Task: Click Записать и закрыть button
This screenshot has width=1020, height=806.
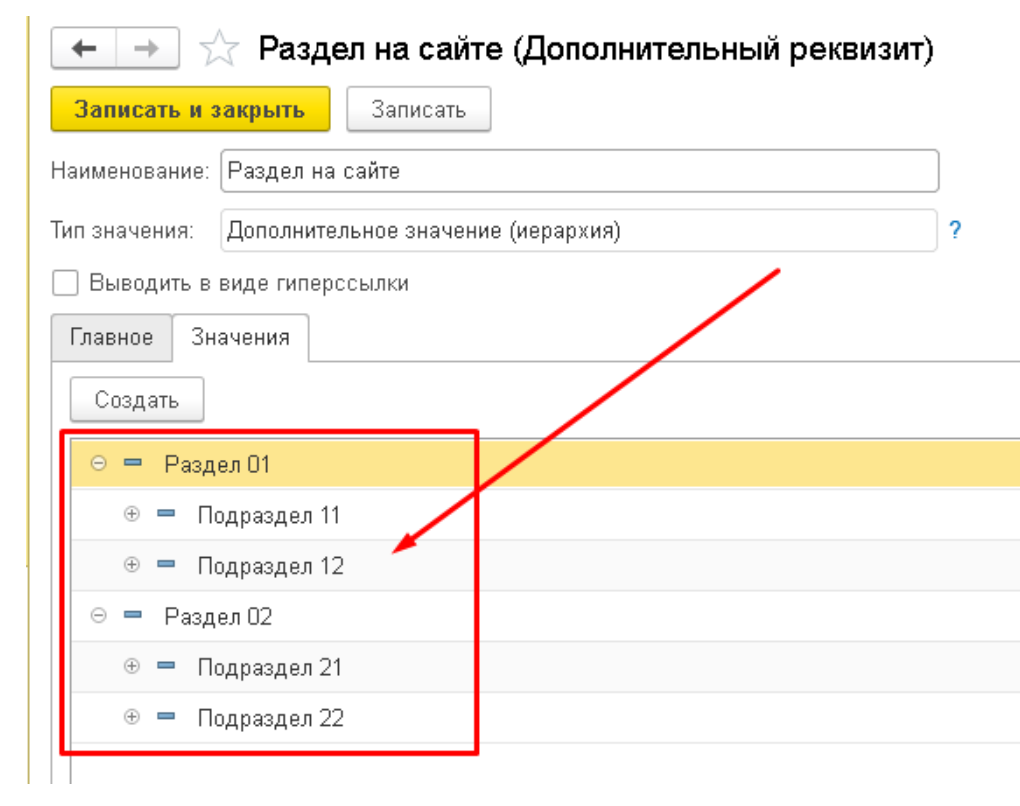Action: [190, 109]
